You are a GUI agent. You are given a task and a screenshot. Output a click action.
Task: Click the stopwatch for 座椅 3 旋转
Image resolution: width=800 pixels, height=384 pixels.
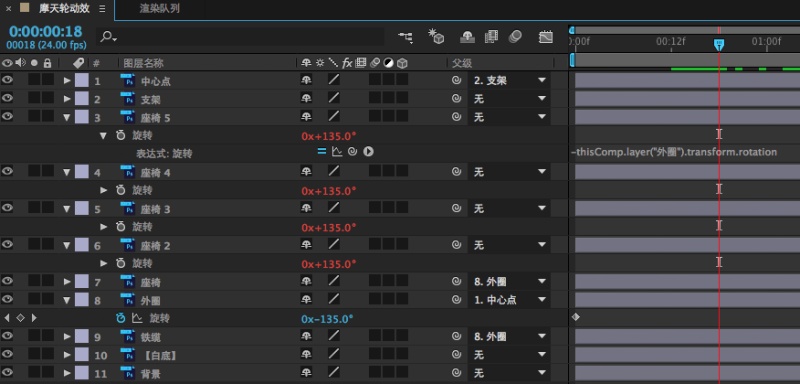[120, 227]
